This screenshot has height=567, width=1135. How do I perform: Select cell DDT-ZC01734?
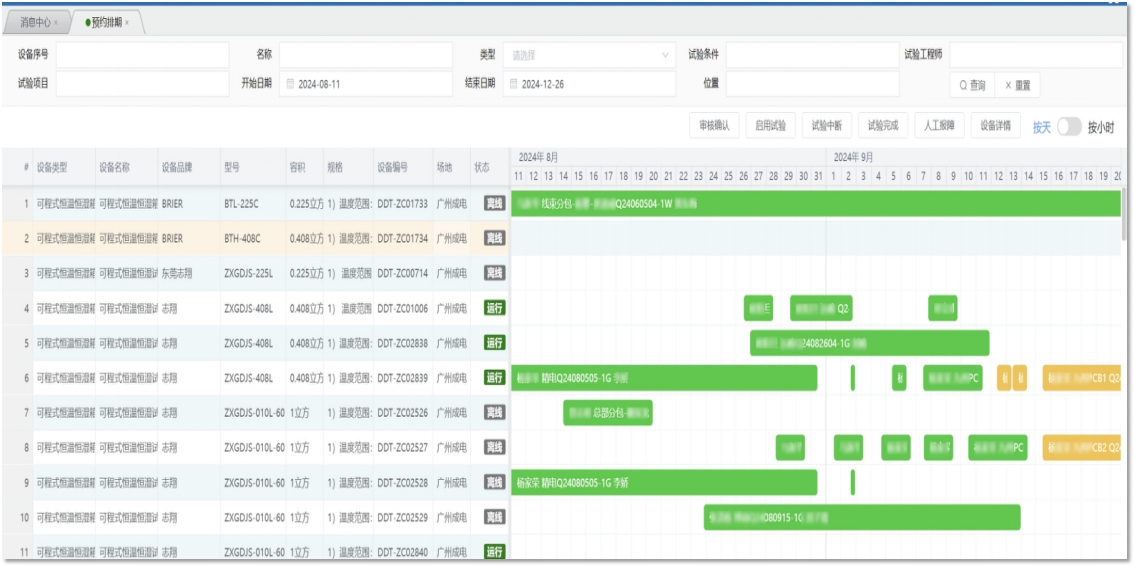(x=402, y=238)
